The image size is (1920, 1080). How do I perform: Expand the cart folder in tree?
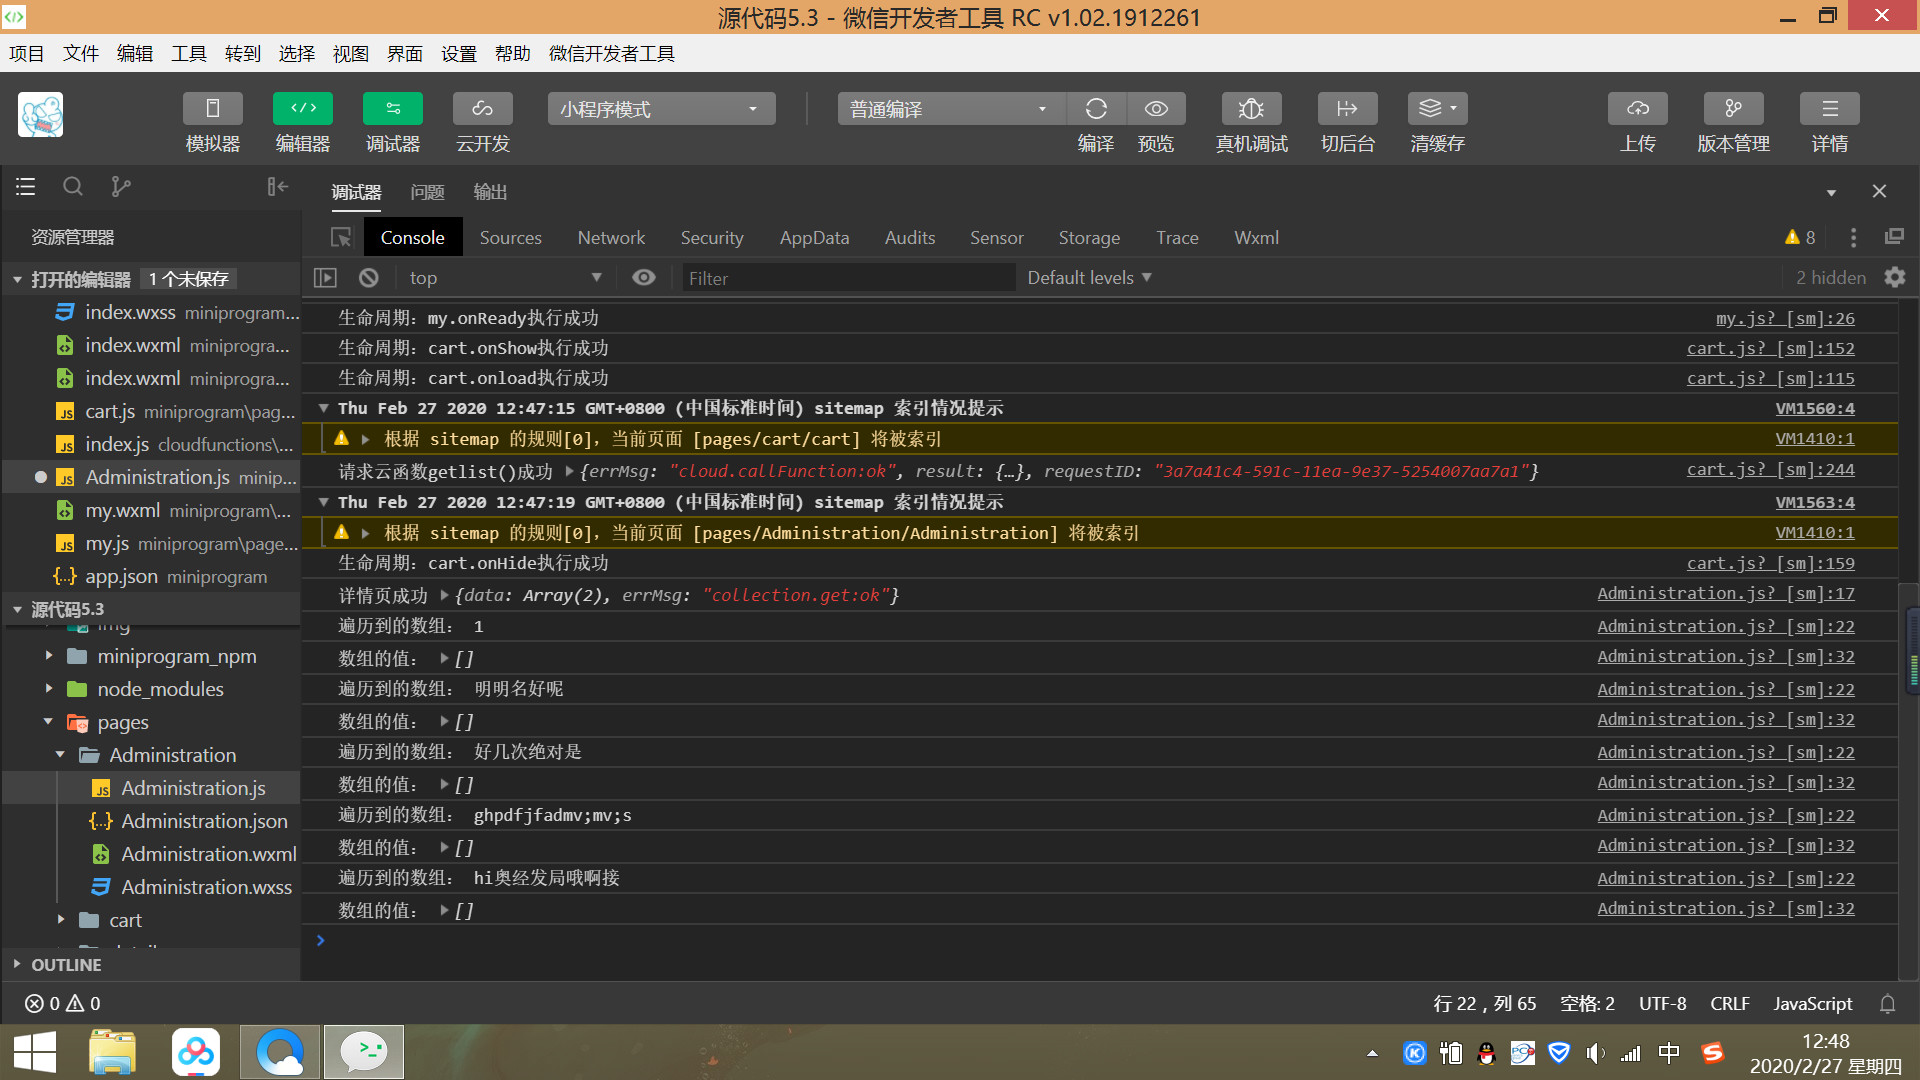(125, 920)
